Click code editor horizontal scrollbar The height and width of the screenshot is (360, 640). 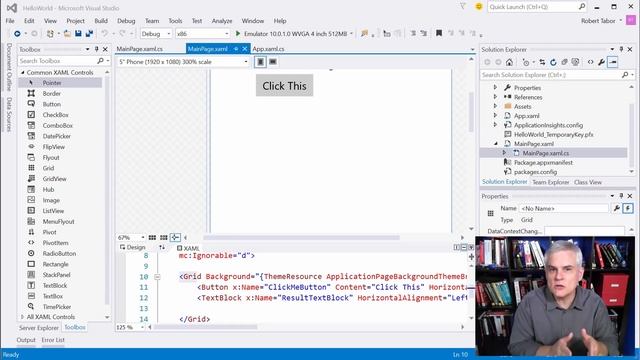[205, 327]
